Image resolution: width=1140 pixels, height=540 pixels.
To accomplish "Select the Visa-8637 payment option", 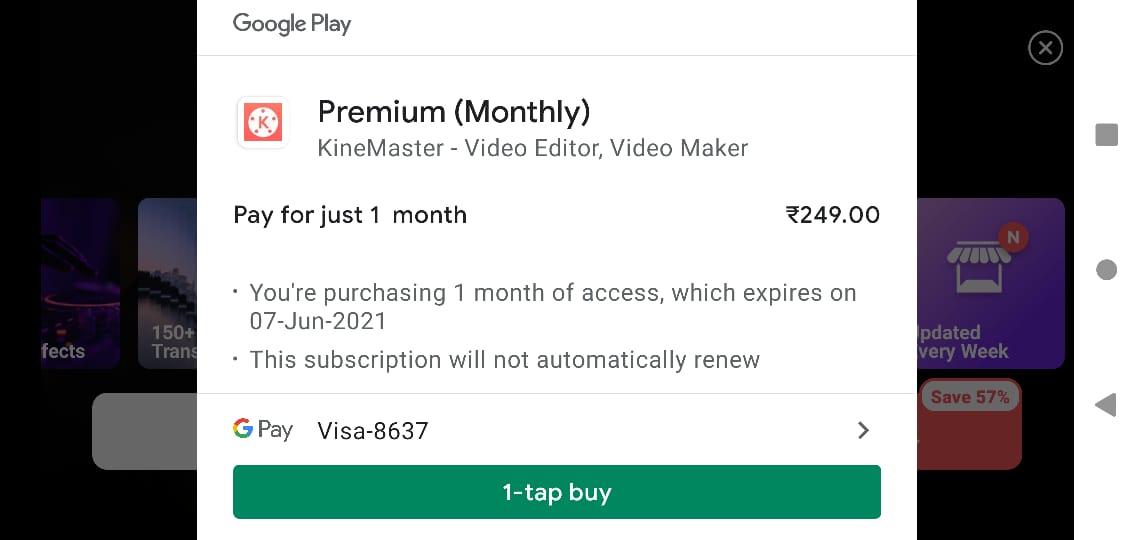I will (556, 430).
